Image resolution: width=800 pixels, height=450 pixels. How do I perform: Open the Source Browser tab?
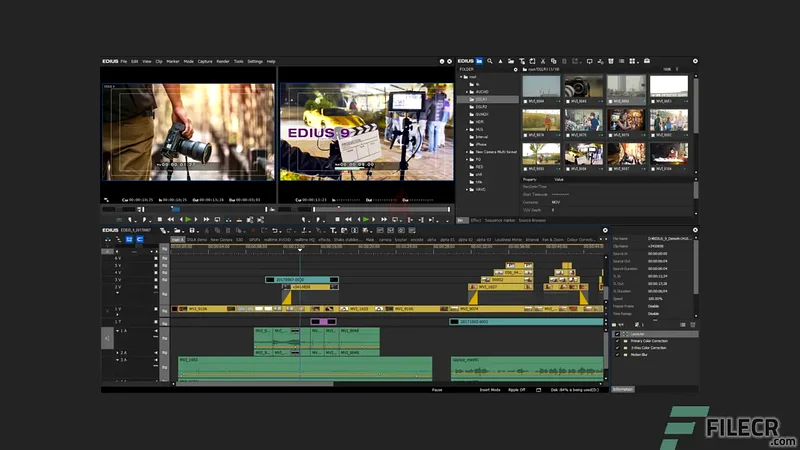click(532, 220)
